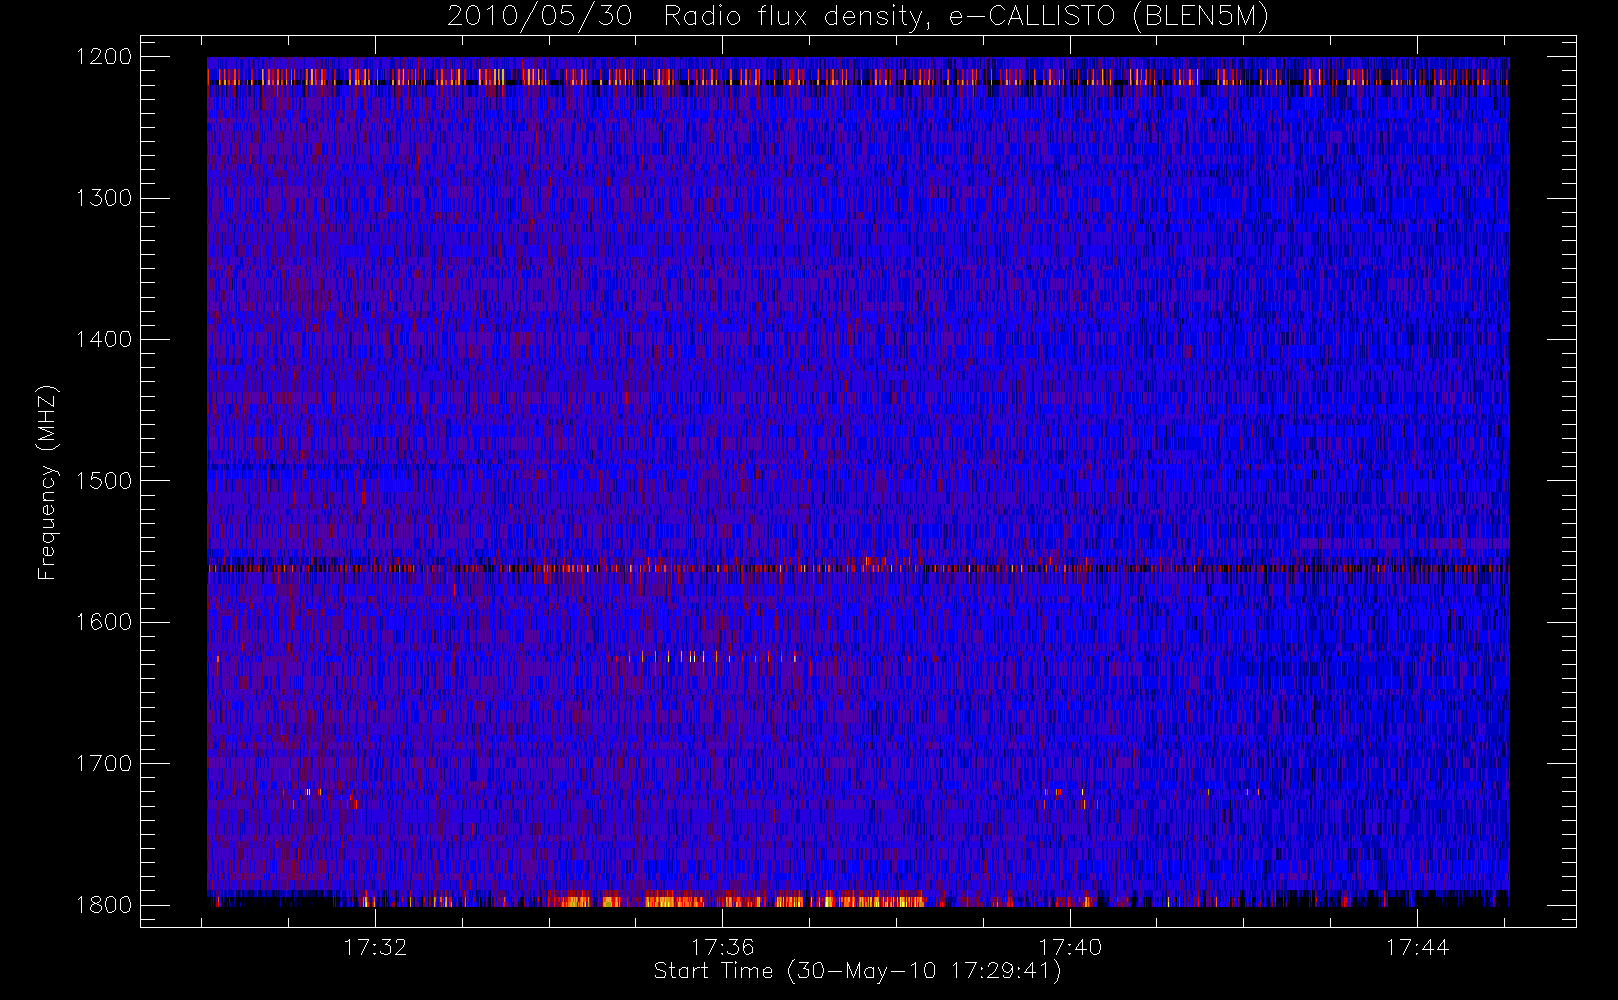This screenshot has width=1618, height=1000.
Task: Click the 1300 frequency tick label
Action: pyautogui.click(x=104, y=198)
